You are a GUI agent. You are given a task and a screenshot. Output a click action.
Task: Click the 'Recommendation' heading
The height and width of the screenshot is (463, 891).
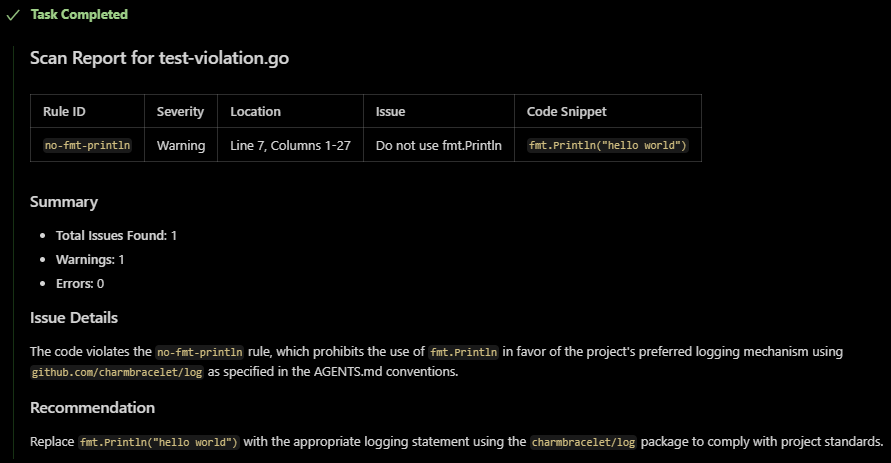tap(93, 407)
